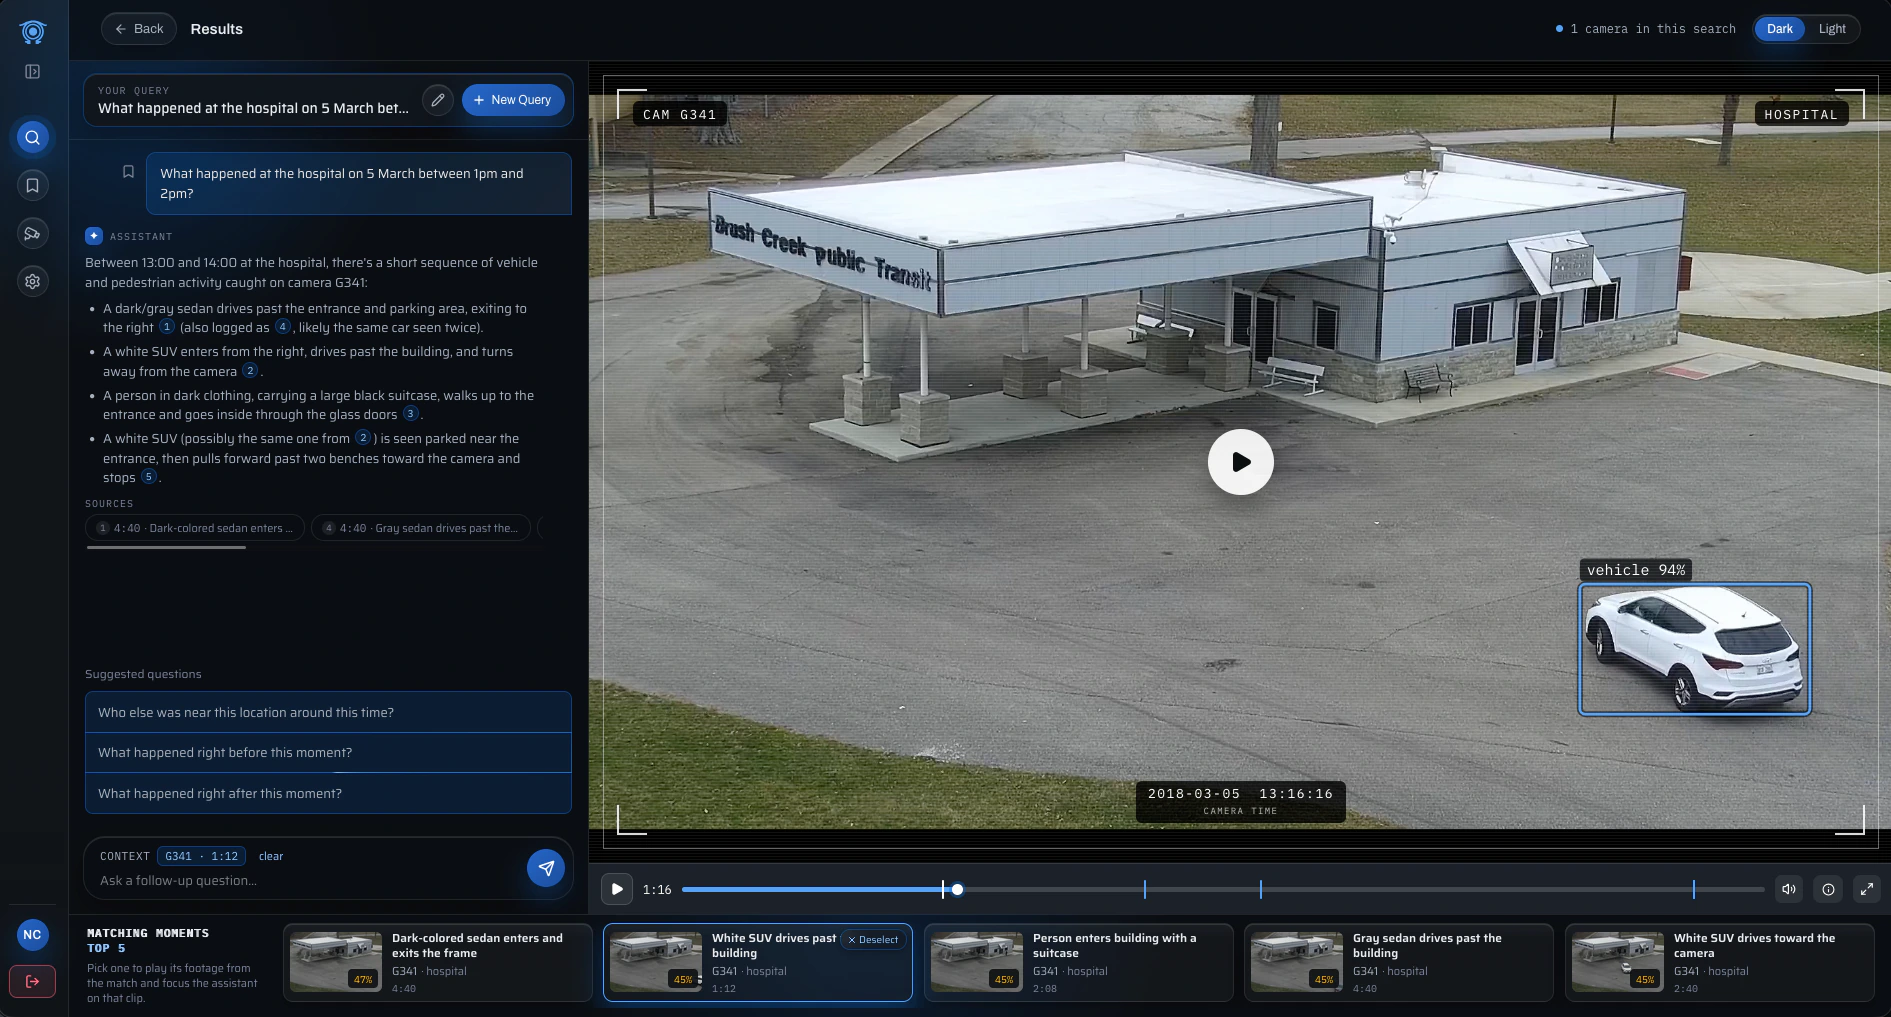The width and height of the screenshot is (1891, 1017).
Task: Switch to the Dark theme
Action: pyautogui.click(x=1780, y=29)
